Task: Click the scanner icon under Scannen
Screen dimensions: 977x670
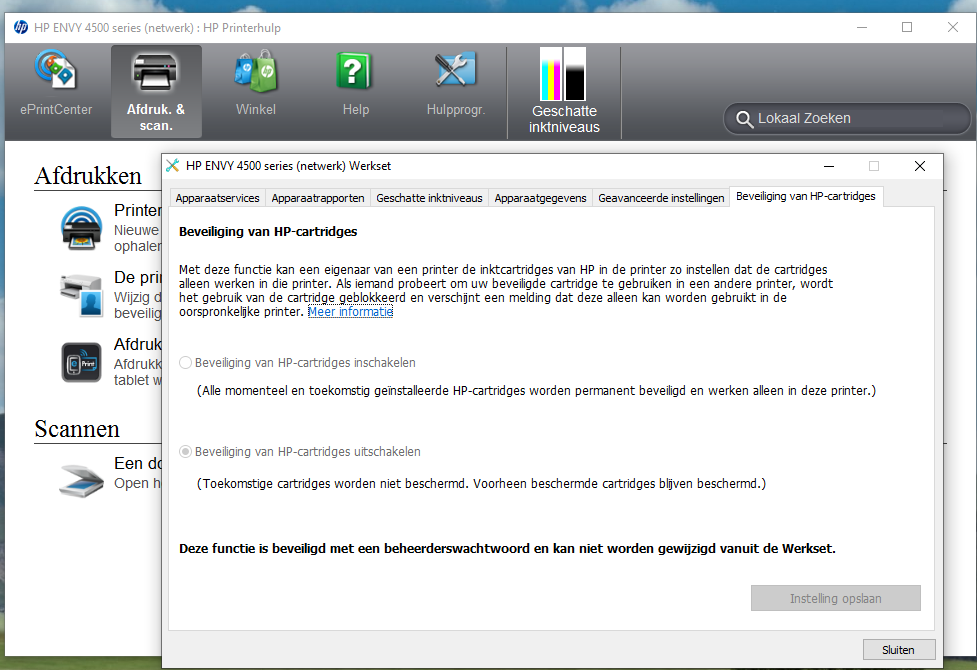Action: (81, 480)
